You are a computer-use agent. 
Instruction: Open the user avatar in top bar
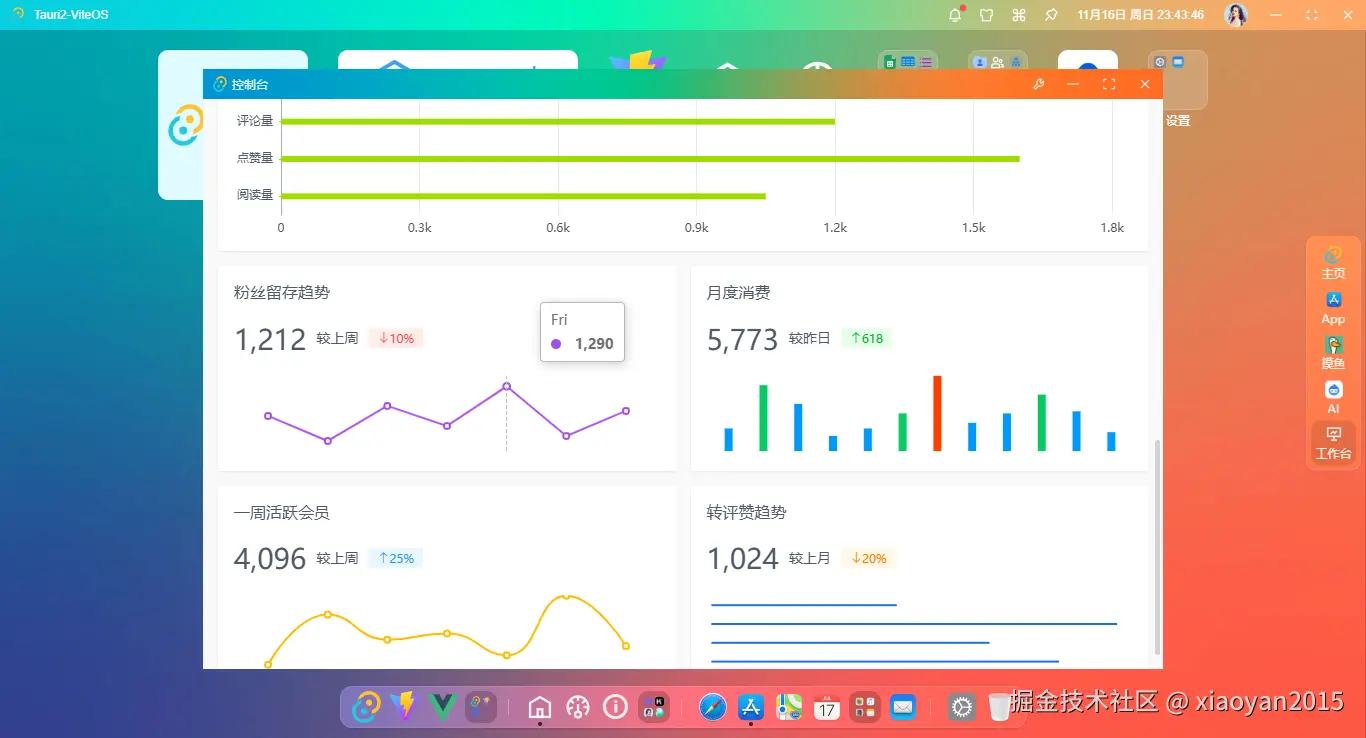(x=1237, y=15)
